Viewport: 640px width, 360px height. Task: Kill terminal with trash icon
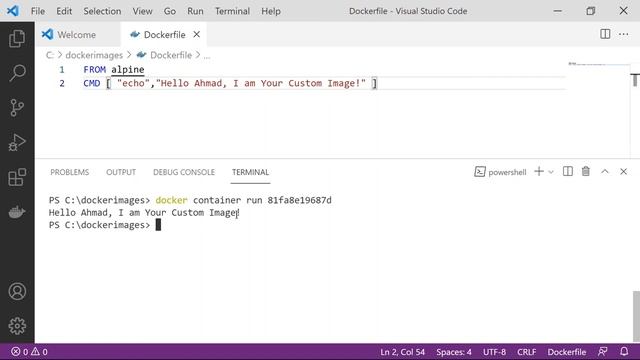(x=586, y=171)
